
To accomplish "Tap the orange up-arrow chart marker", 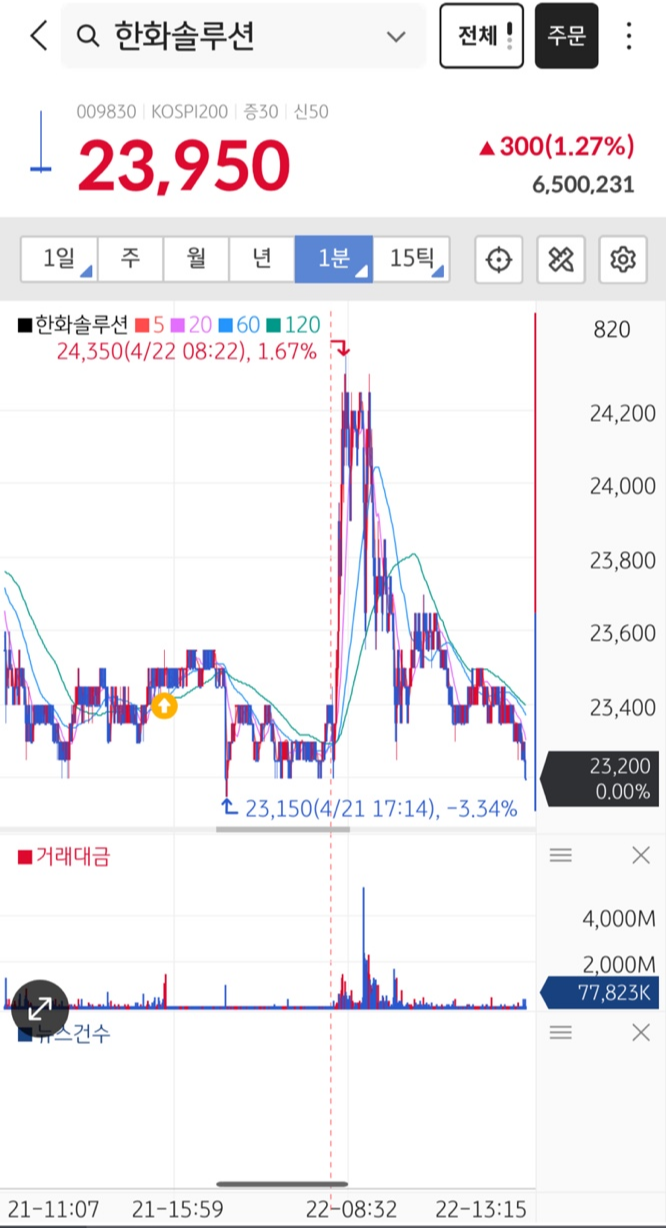I will [x=164, y=707].
